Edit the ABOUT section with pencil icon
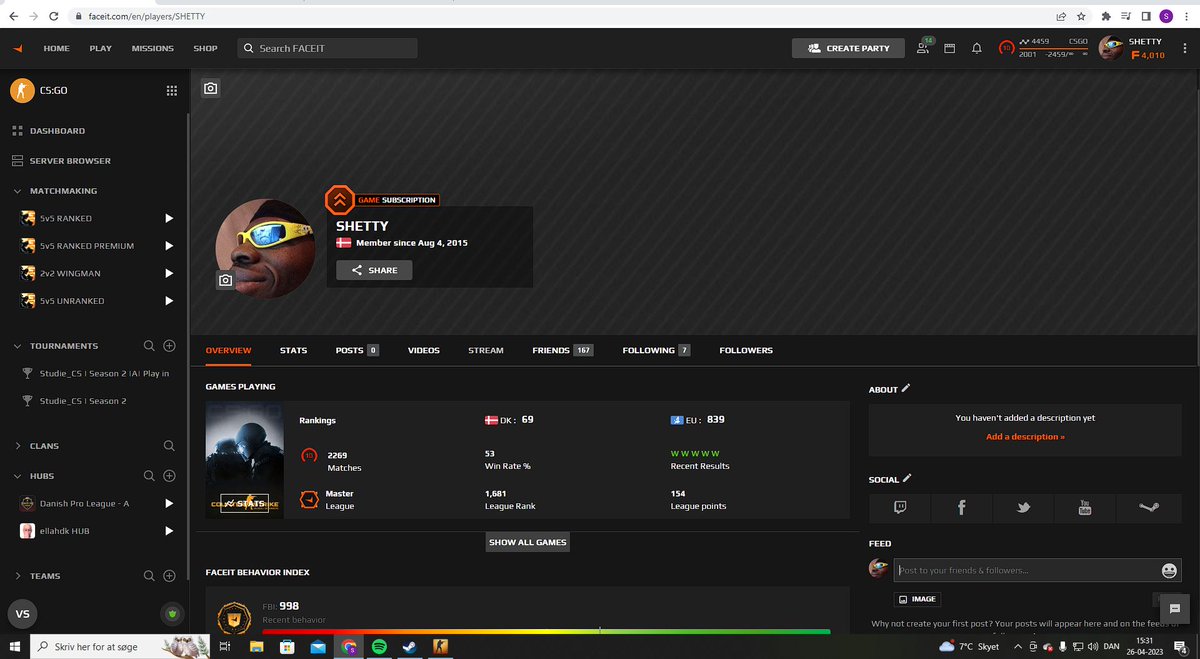Viewport: 1200px width, 659px height. click(x=906, y=388)
